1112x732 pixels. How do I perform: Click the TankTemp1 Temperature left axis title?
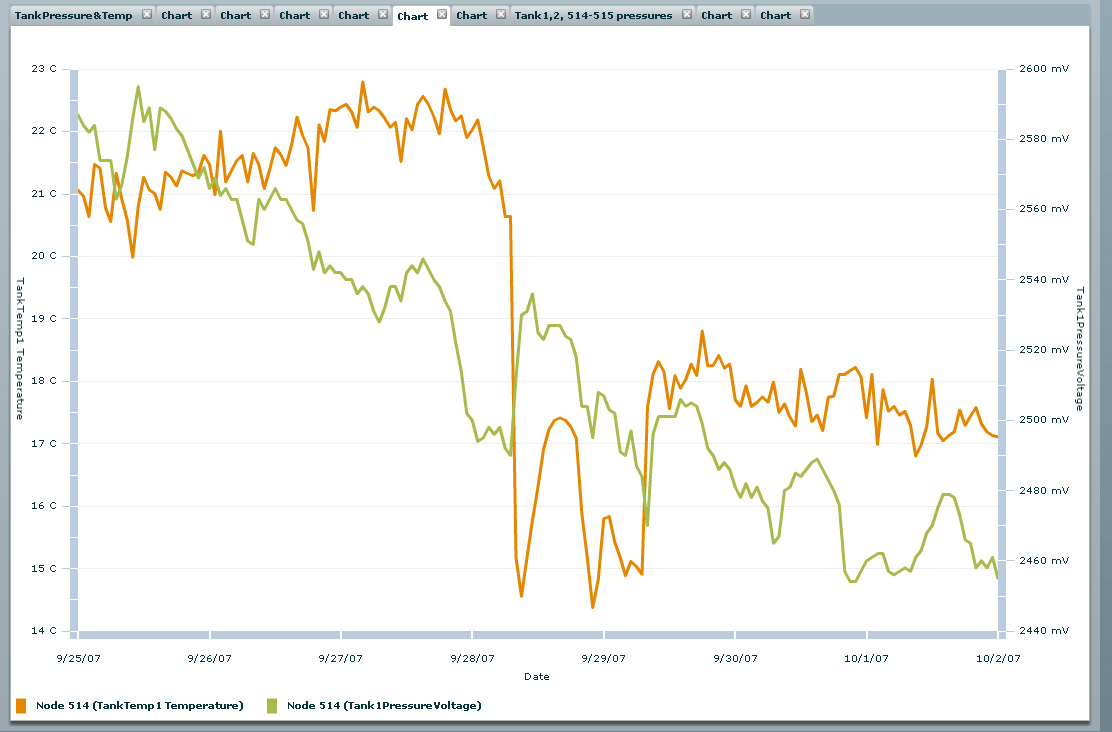18,349
